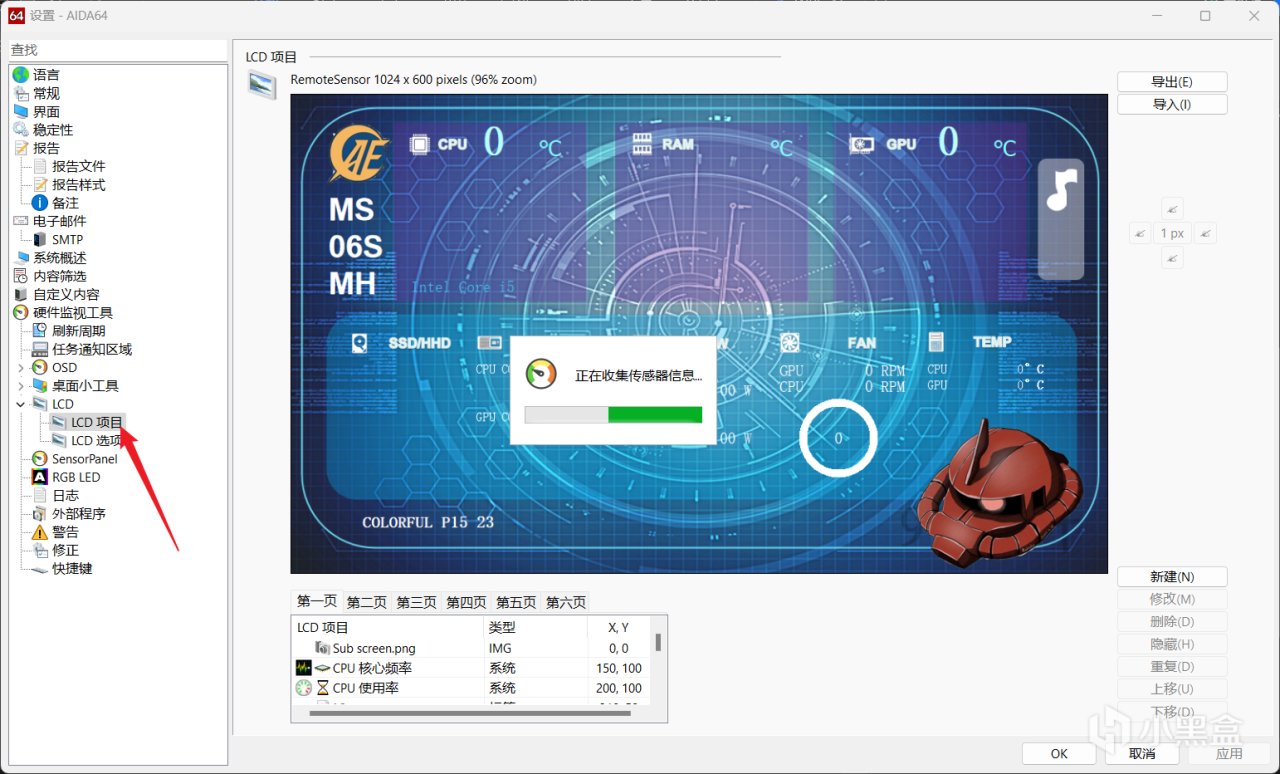Open the 第二页 tab
Image resolution: width=1280 pixels, height=774 pixels.
tap(367, 603)
